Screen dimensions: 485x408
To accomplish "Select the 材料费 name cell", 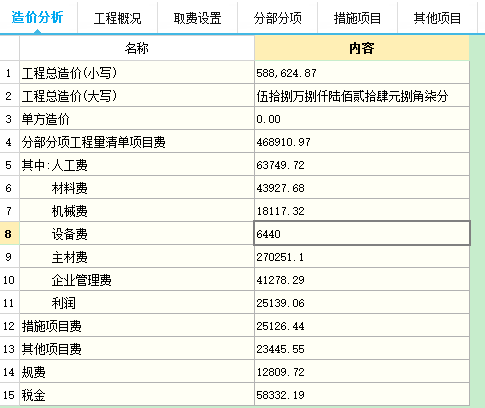I will 137,188.
